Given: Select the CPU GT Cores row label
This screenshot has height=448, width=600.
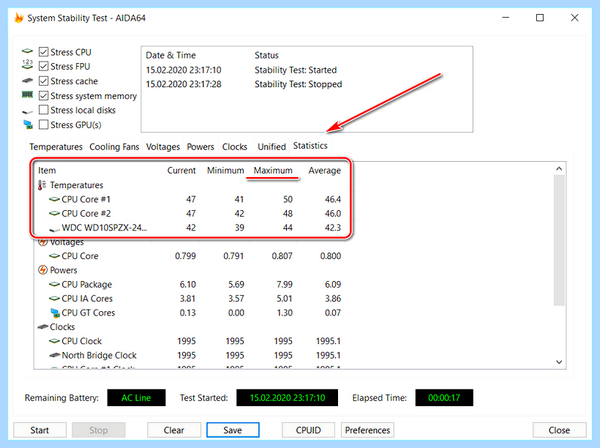Looking at the screenshot, I should point(88,313).
